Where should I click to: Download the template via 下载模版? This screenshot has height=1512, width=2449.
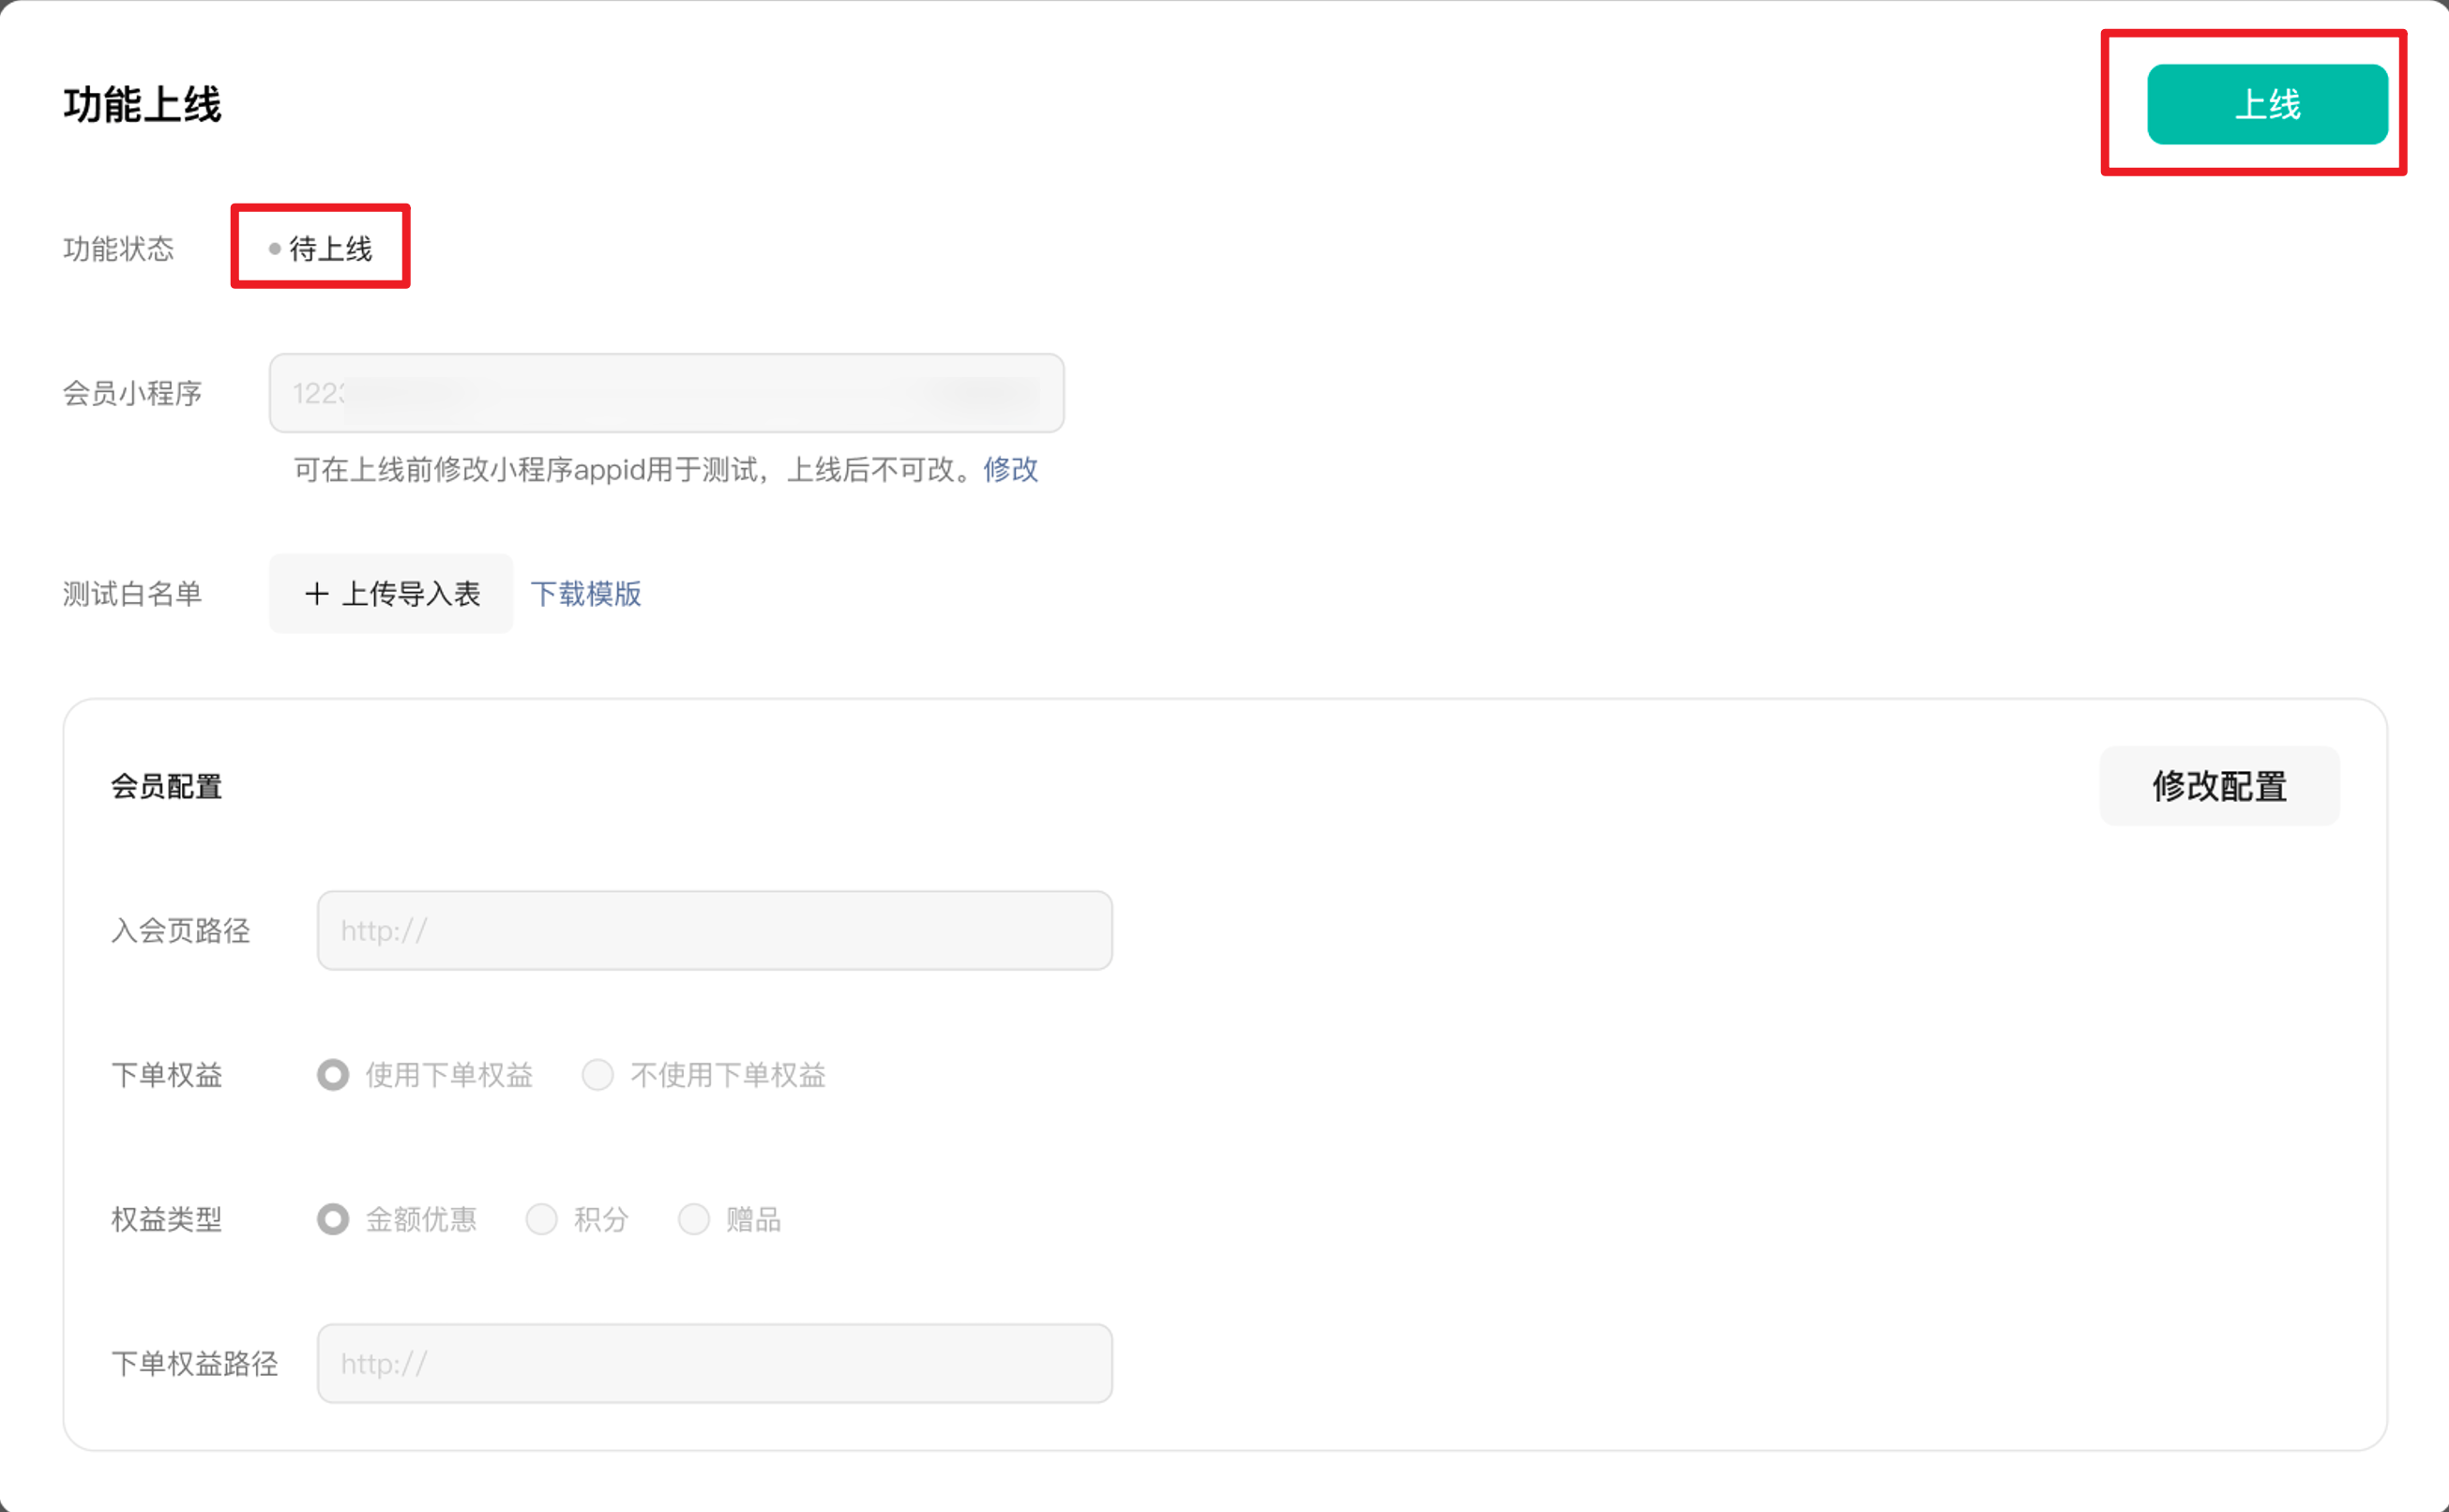pos(586,594)
